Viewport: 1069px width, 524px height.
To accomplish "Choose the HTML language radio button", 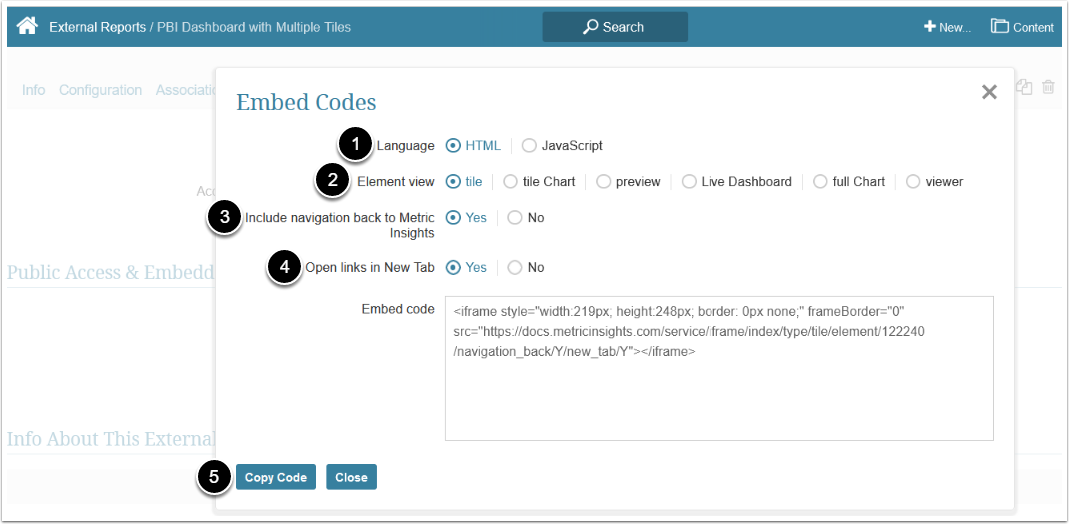I will coord(453,145).
